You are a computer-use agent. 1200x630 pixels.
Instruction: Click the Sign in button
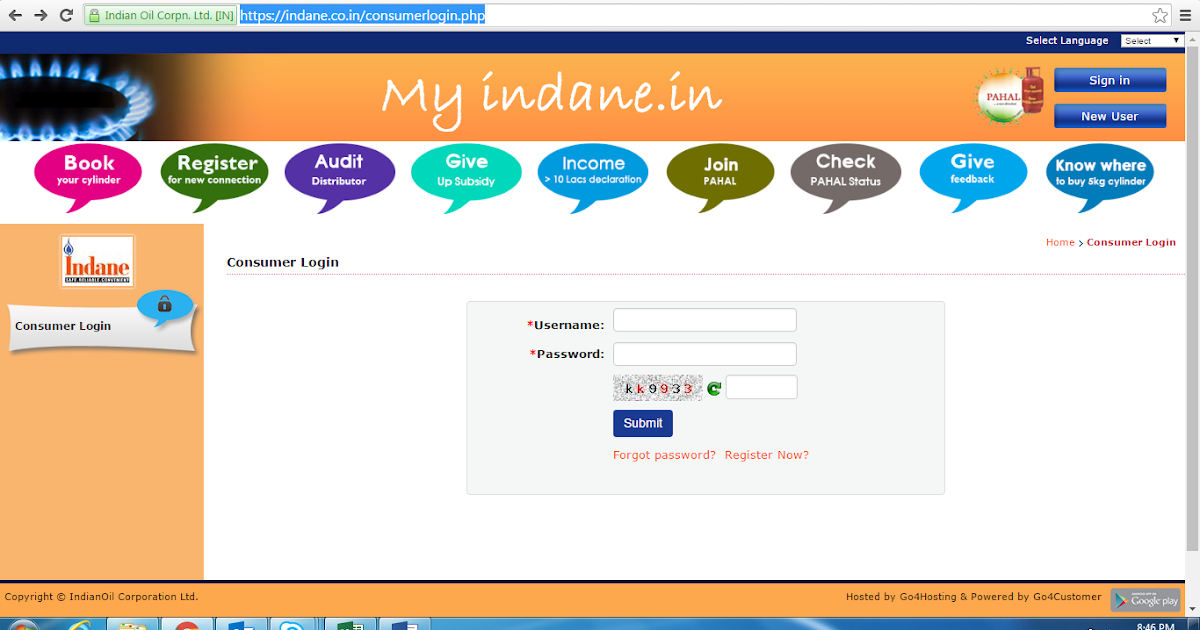coord(1110,80)
